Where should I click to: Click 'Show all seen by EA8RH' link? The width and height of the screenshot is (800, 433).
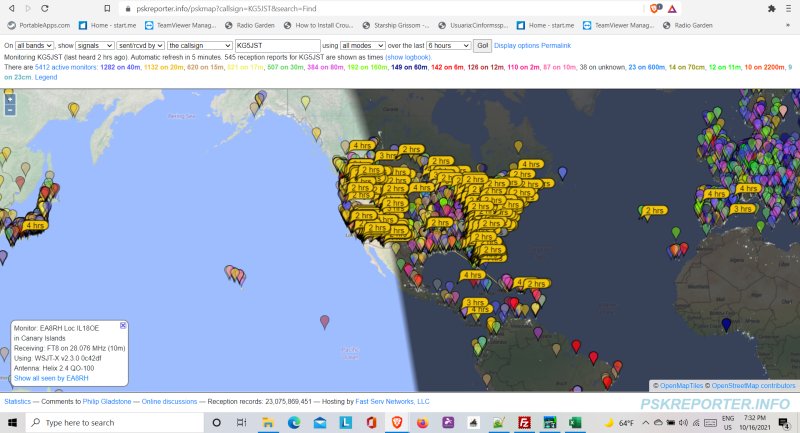(51, 378)
